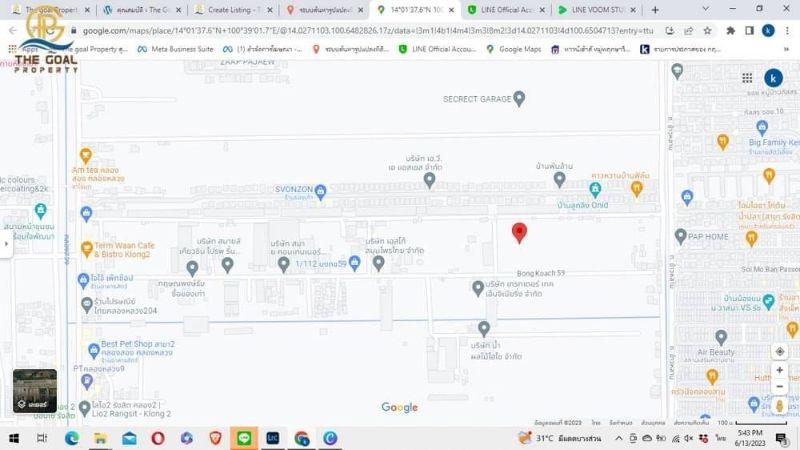The width and height of the screenshot is (800, 450).
Task: Open the LINE app on taskbar
Action: tap(244, 438)
